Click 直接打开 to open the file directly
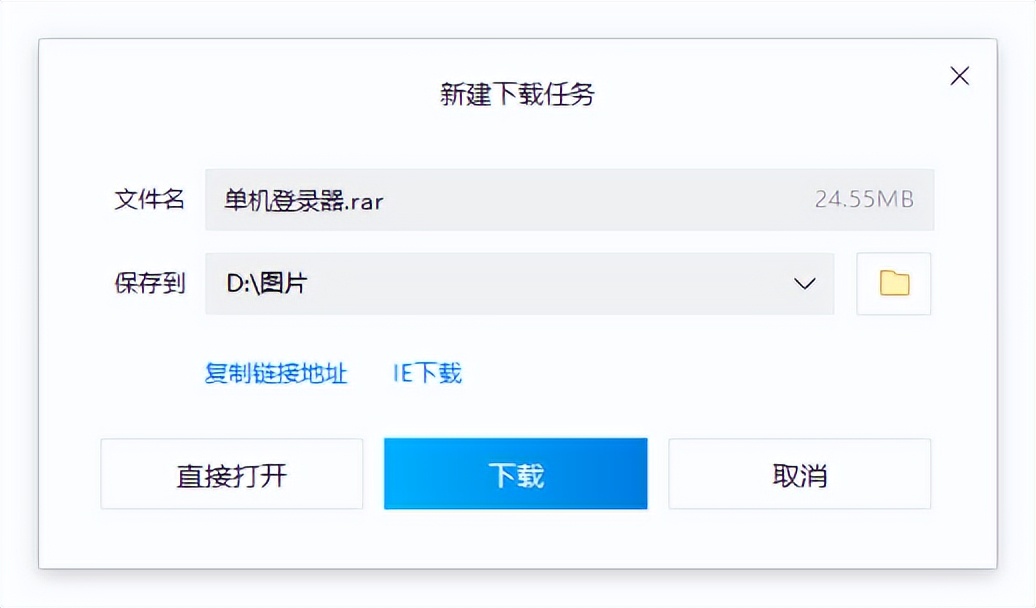This screenshot has height=608, width=1036. click(231, 474)
